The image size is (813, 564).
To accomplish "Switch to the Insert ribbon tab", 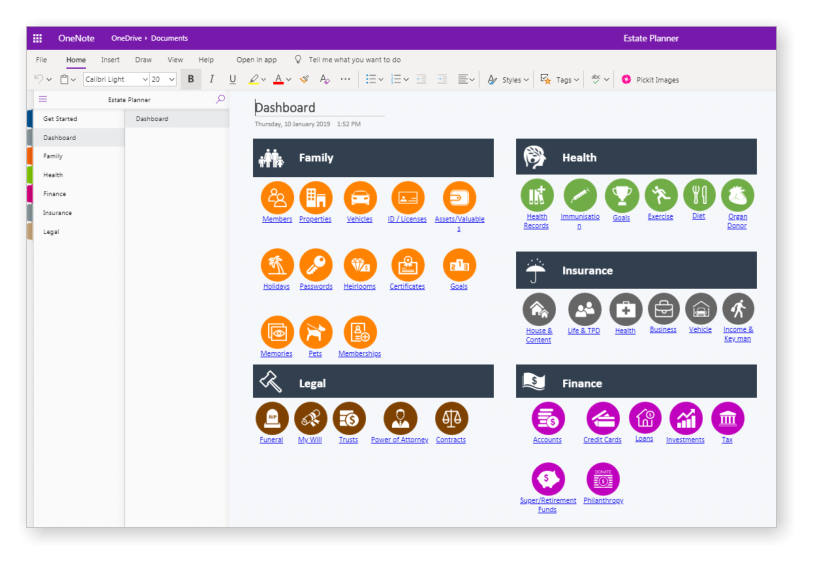I will click(110, 60).
